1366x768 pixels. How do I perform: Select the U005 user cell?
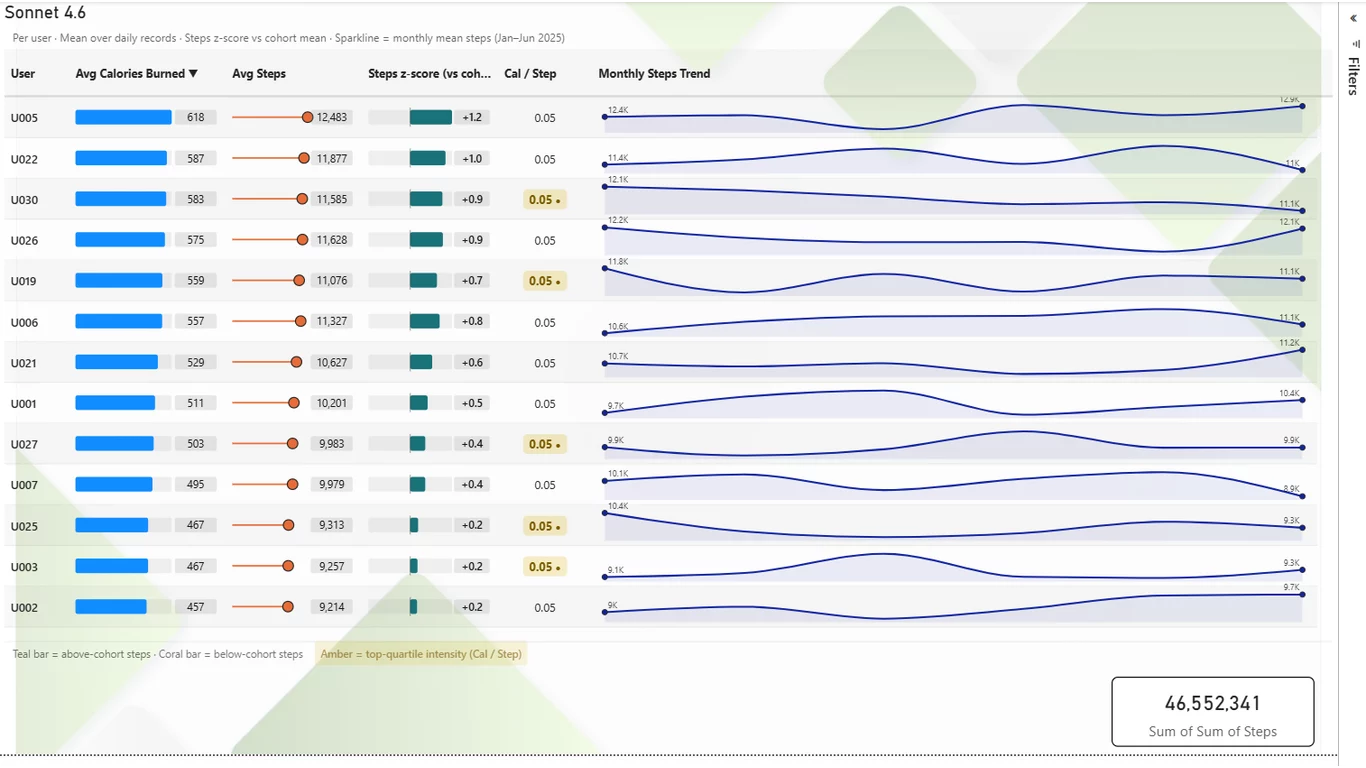tap(24, 118)
